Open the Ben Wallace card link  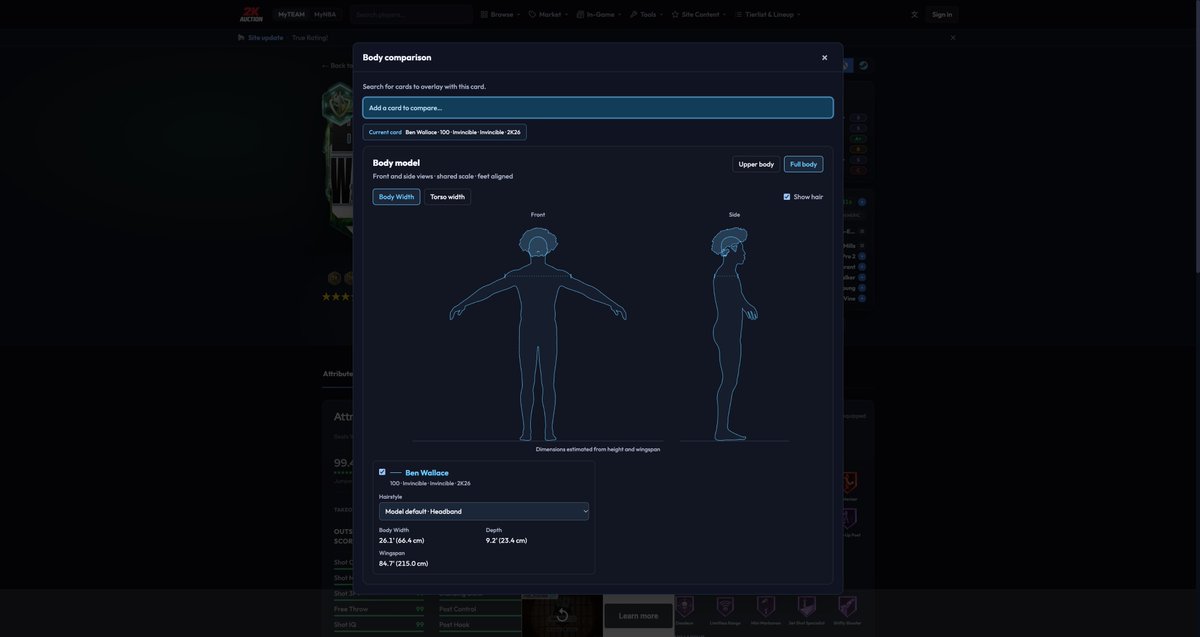coord(427,473)
